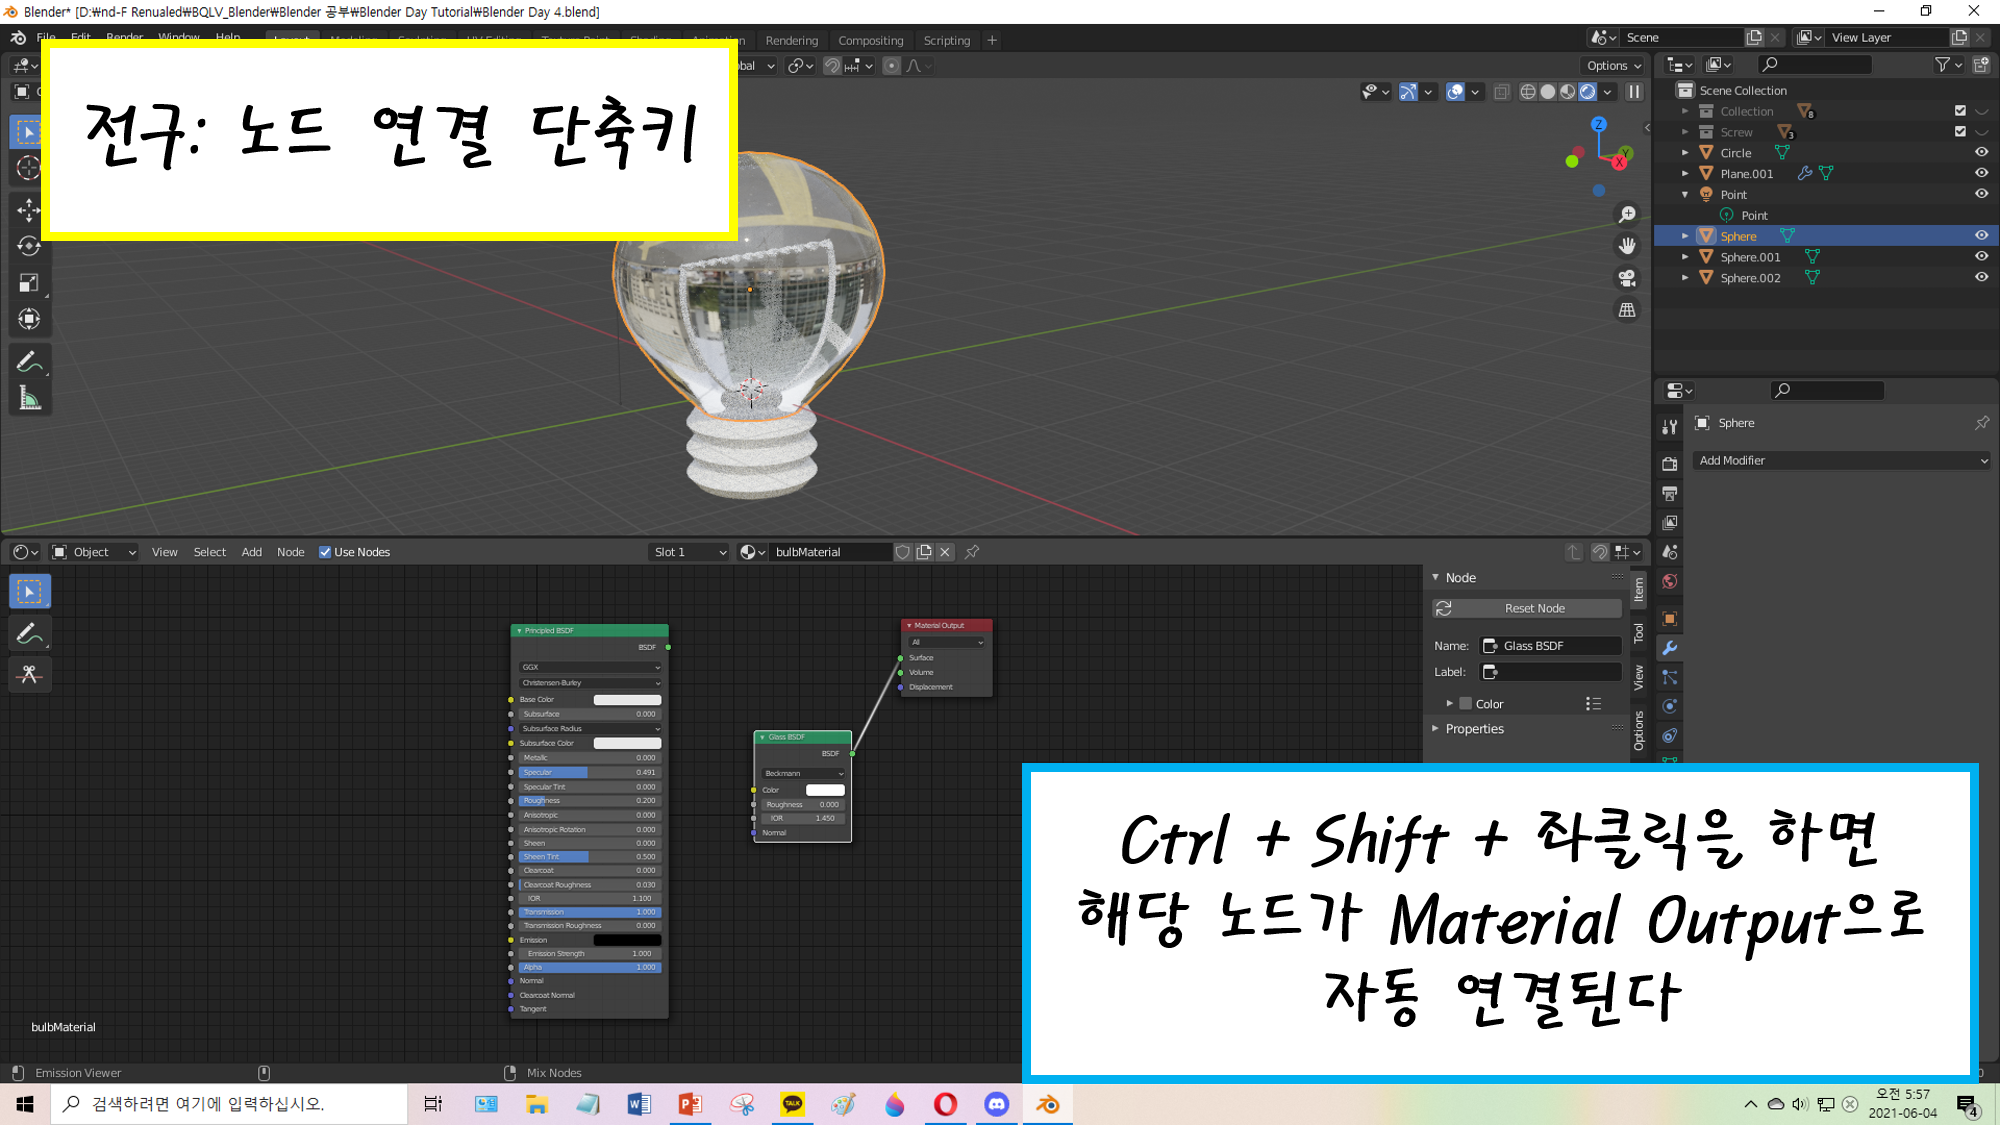Select the Move tool in viewport

coord(28,209)
